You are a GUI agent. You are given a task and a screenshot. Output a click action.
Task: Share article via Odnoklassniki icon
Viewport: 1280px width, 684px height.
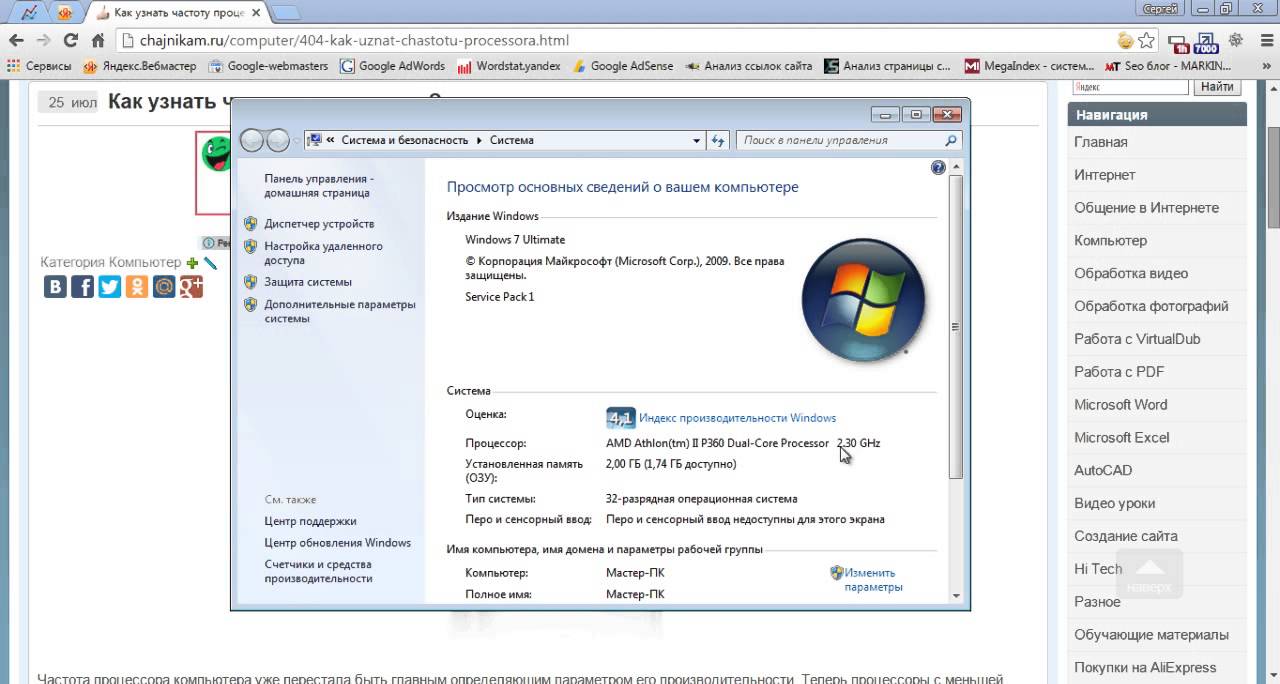[137, 287]
